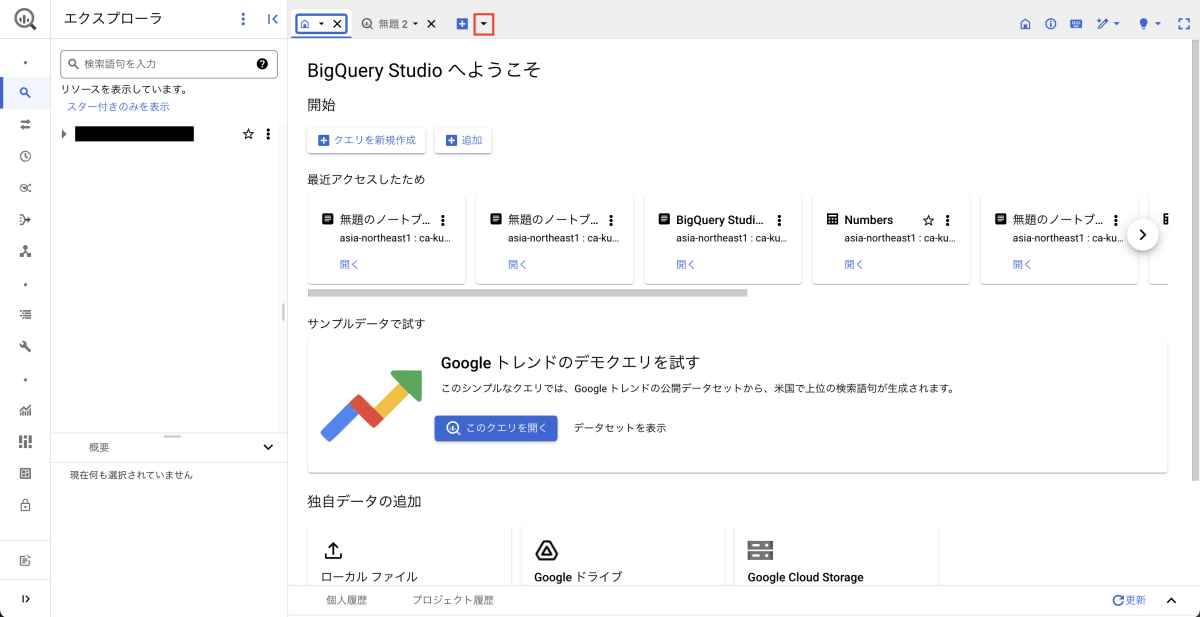Select Google Cloud Storage data source
Image resolution: width=1200 pixels, height=617 pixels.
836,555
